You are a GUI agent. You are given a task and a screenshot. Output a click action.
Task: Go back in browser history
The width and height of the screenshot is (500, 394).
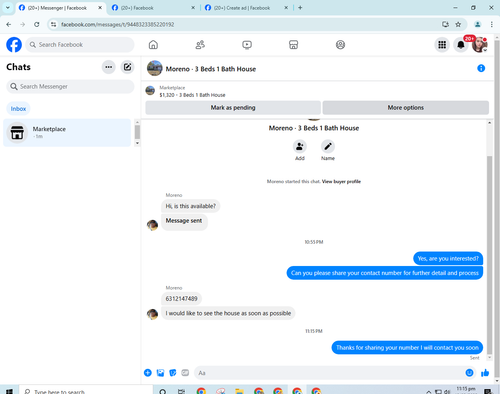point(9,24)
